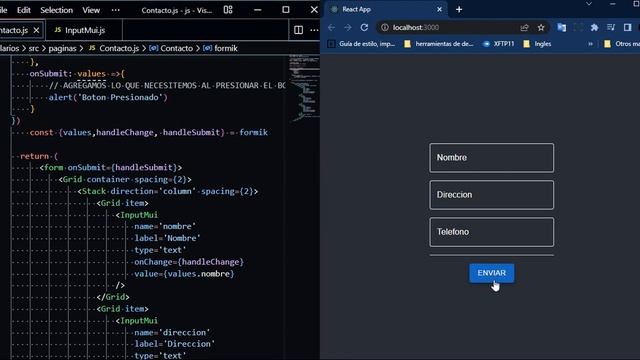640x360 pixels.
Task: Submit the form with ENVIAR button
Action: [491, 273]
